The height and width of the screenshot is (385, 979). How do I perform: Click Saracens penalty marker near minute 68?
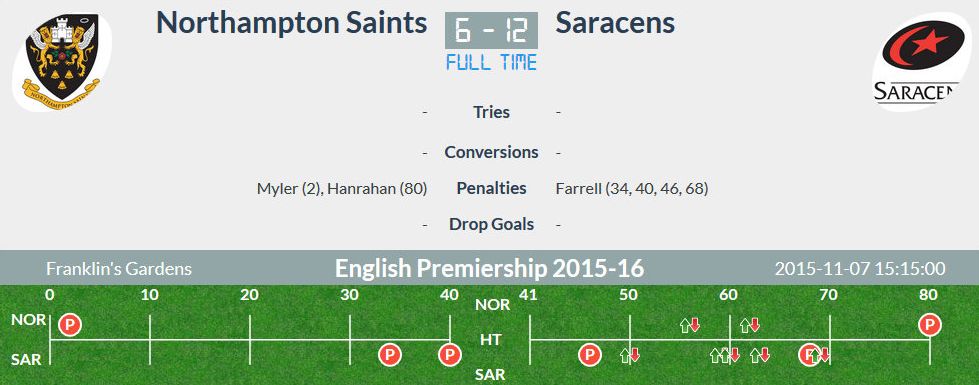coord(810,355)
